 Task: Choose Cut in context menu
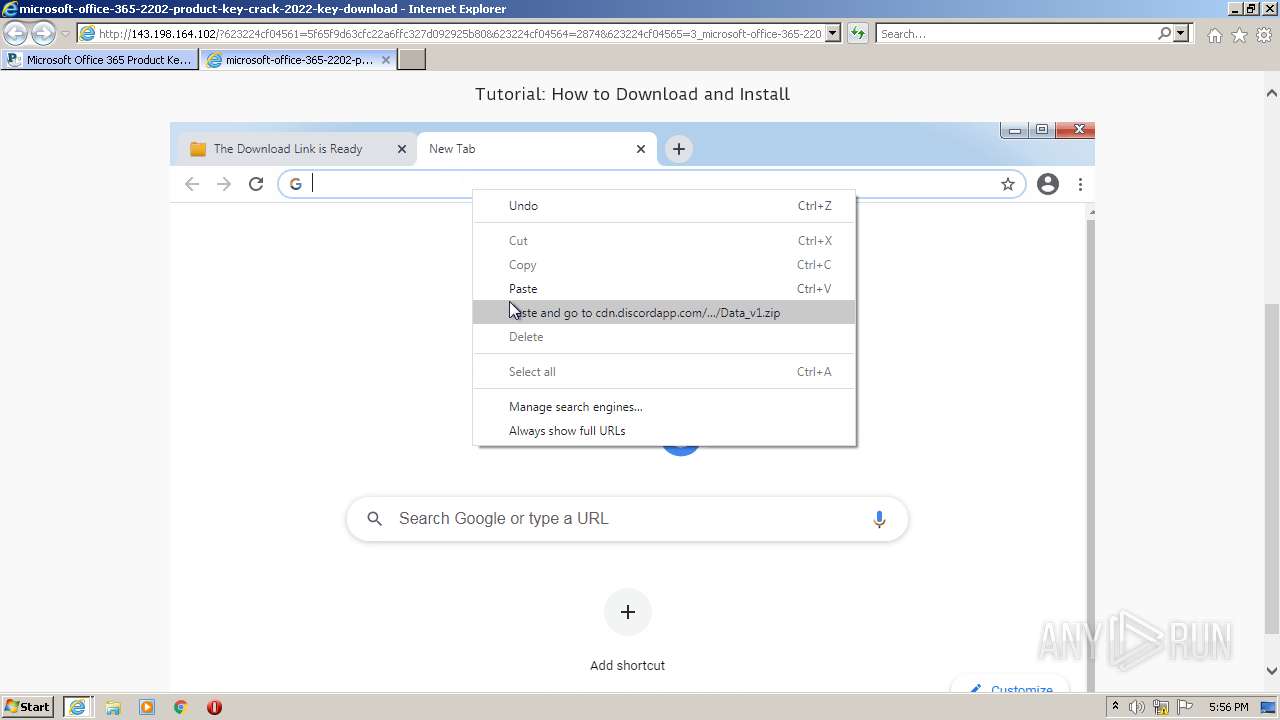click(x=664, y=241)
